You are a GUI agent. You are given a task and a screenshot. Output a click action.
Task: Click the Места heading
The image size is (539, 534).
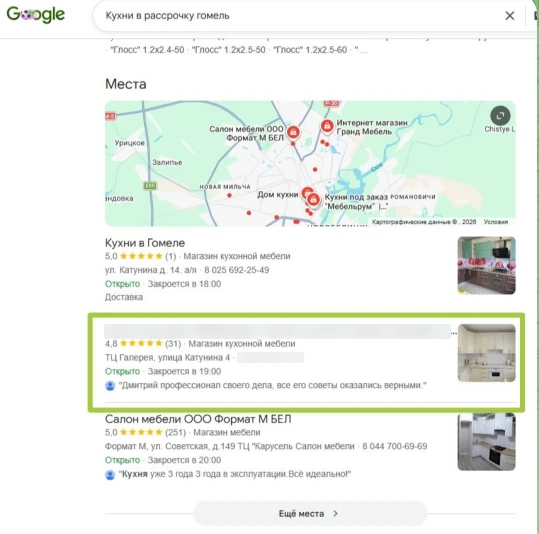(x=126, y=84)
